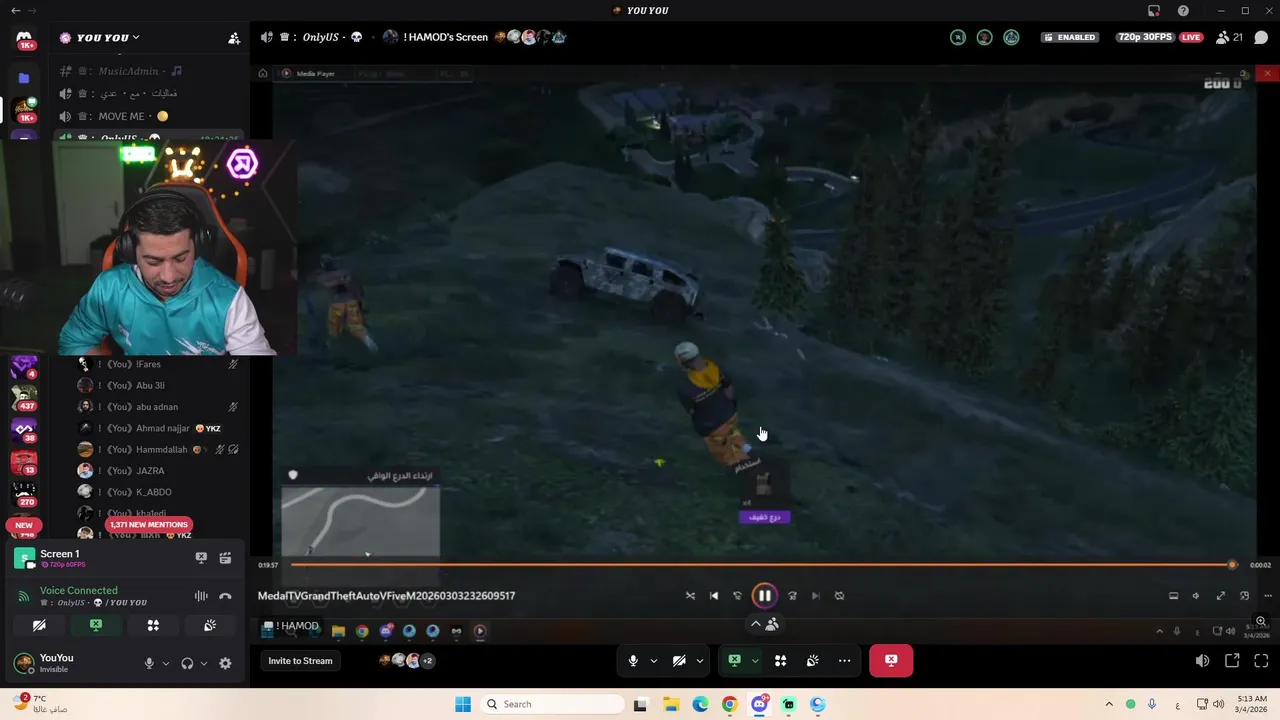Jump to 1,371 new mentions
Screen dimensions: 1280x720
click(148, 524)
